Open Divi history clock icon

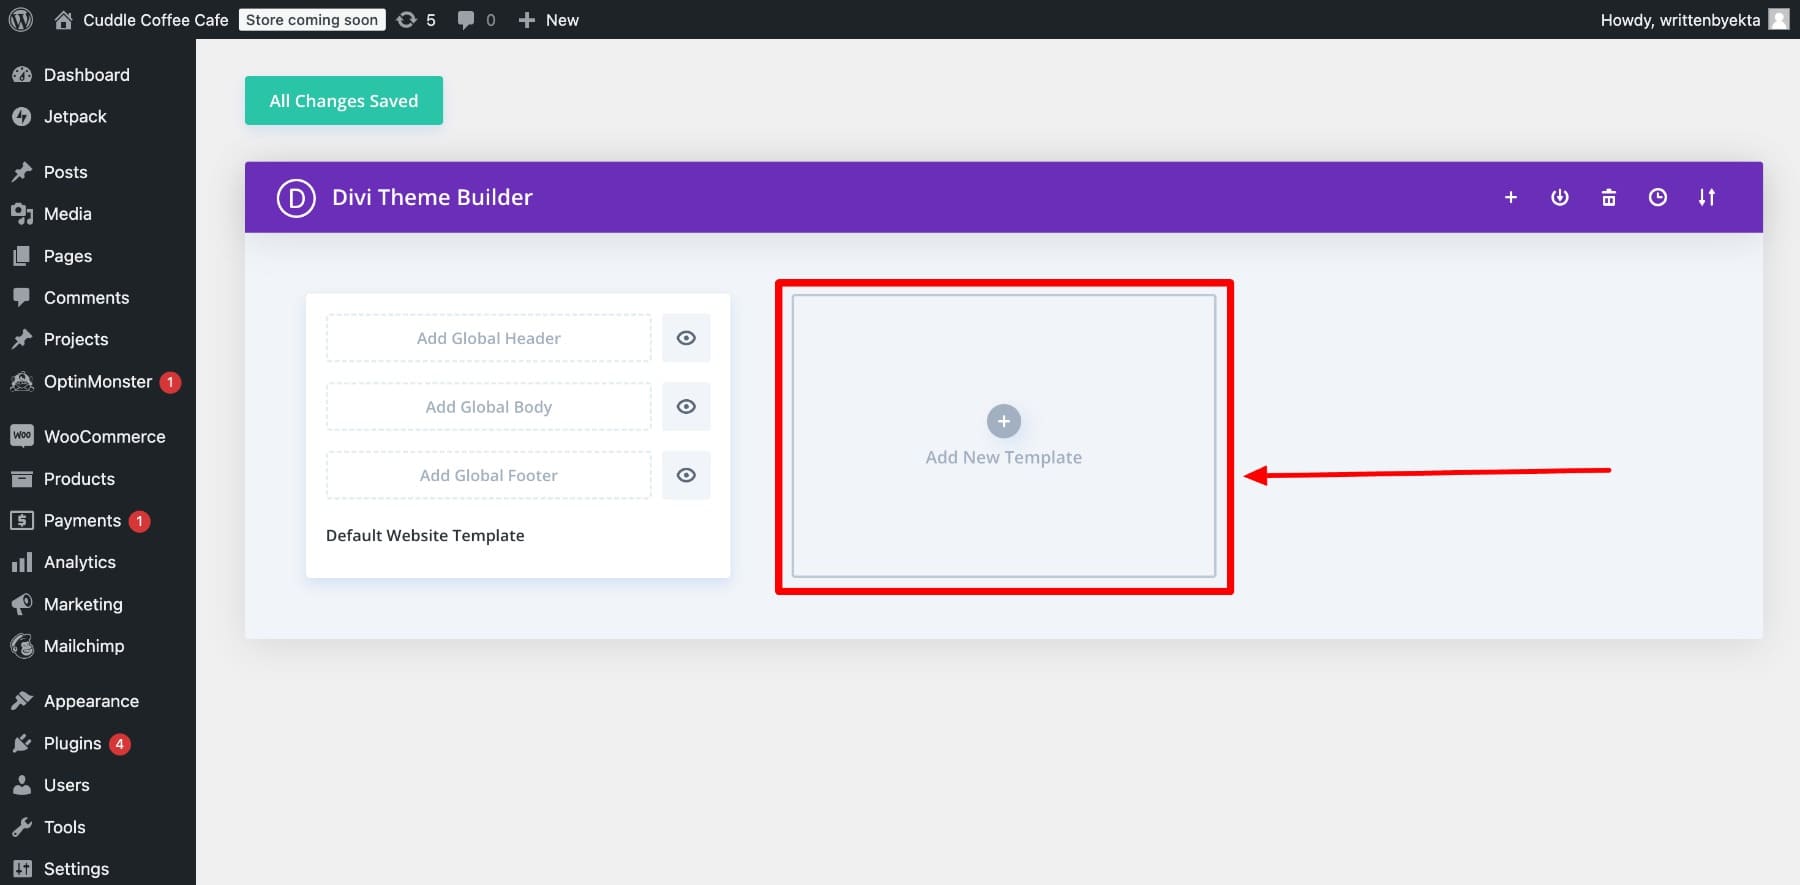(1658, 198)
